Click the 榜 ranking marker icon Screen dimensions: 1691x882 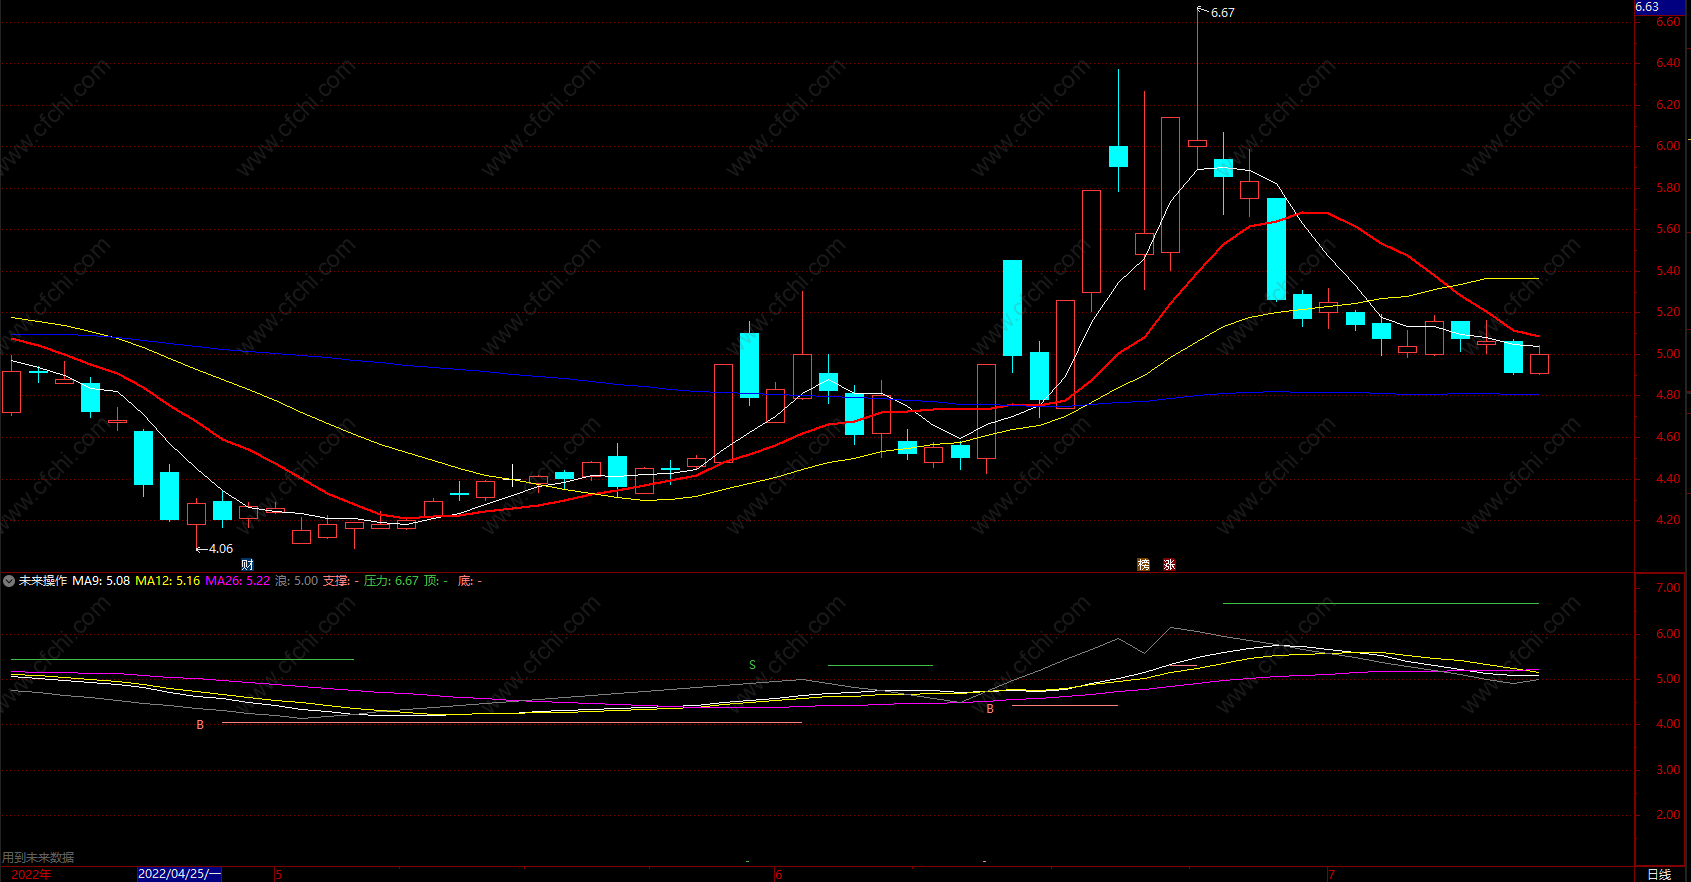coord(1143,565)
